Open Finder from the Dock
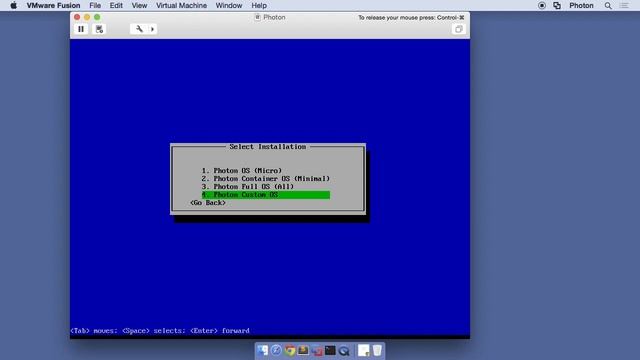The width and height of the screenshot is (640, 360). 262,350
